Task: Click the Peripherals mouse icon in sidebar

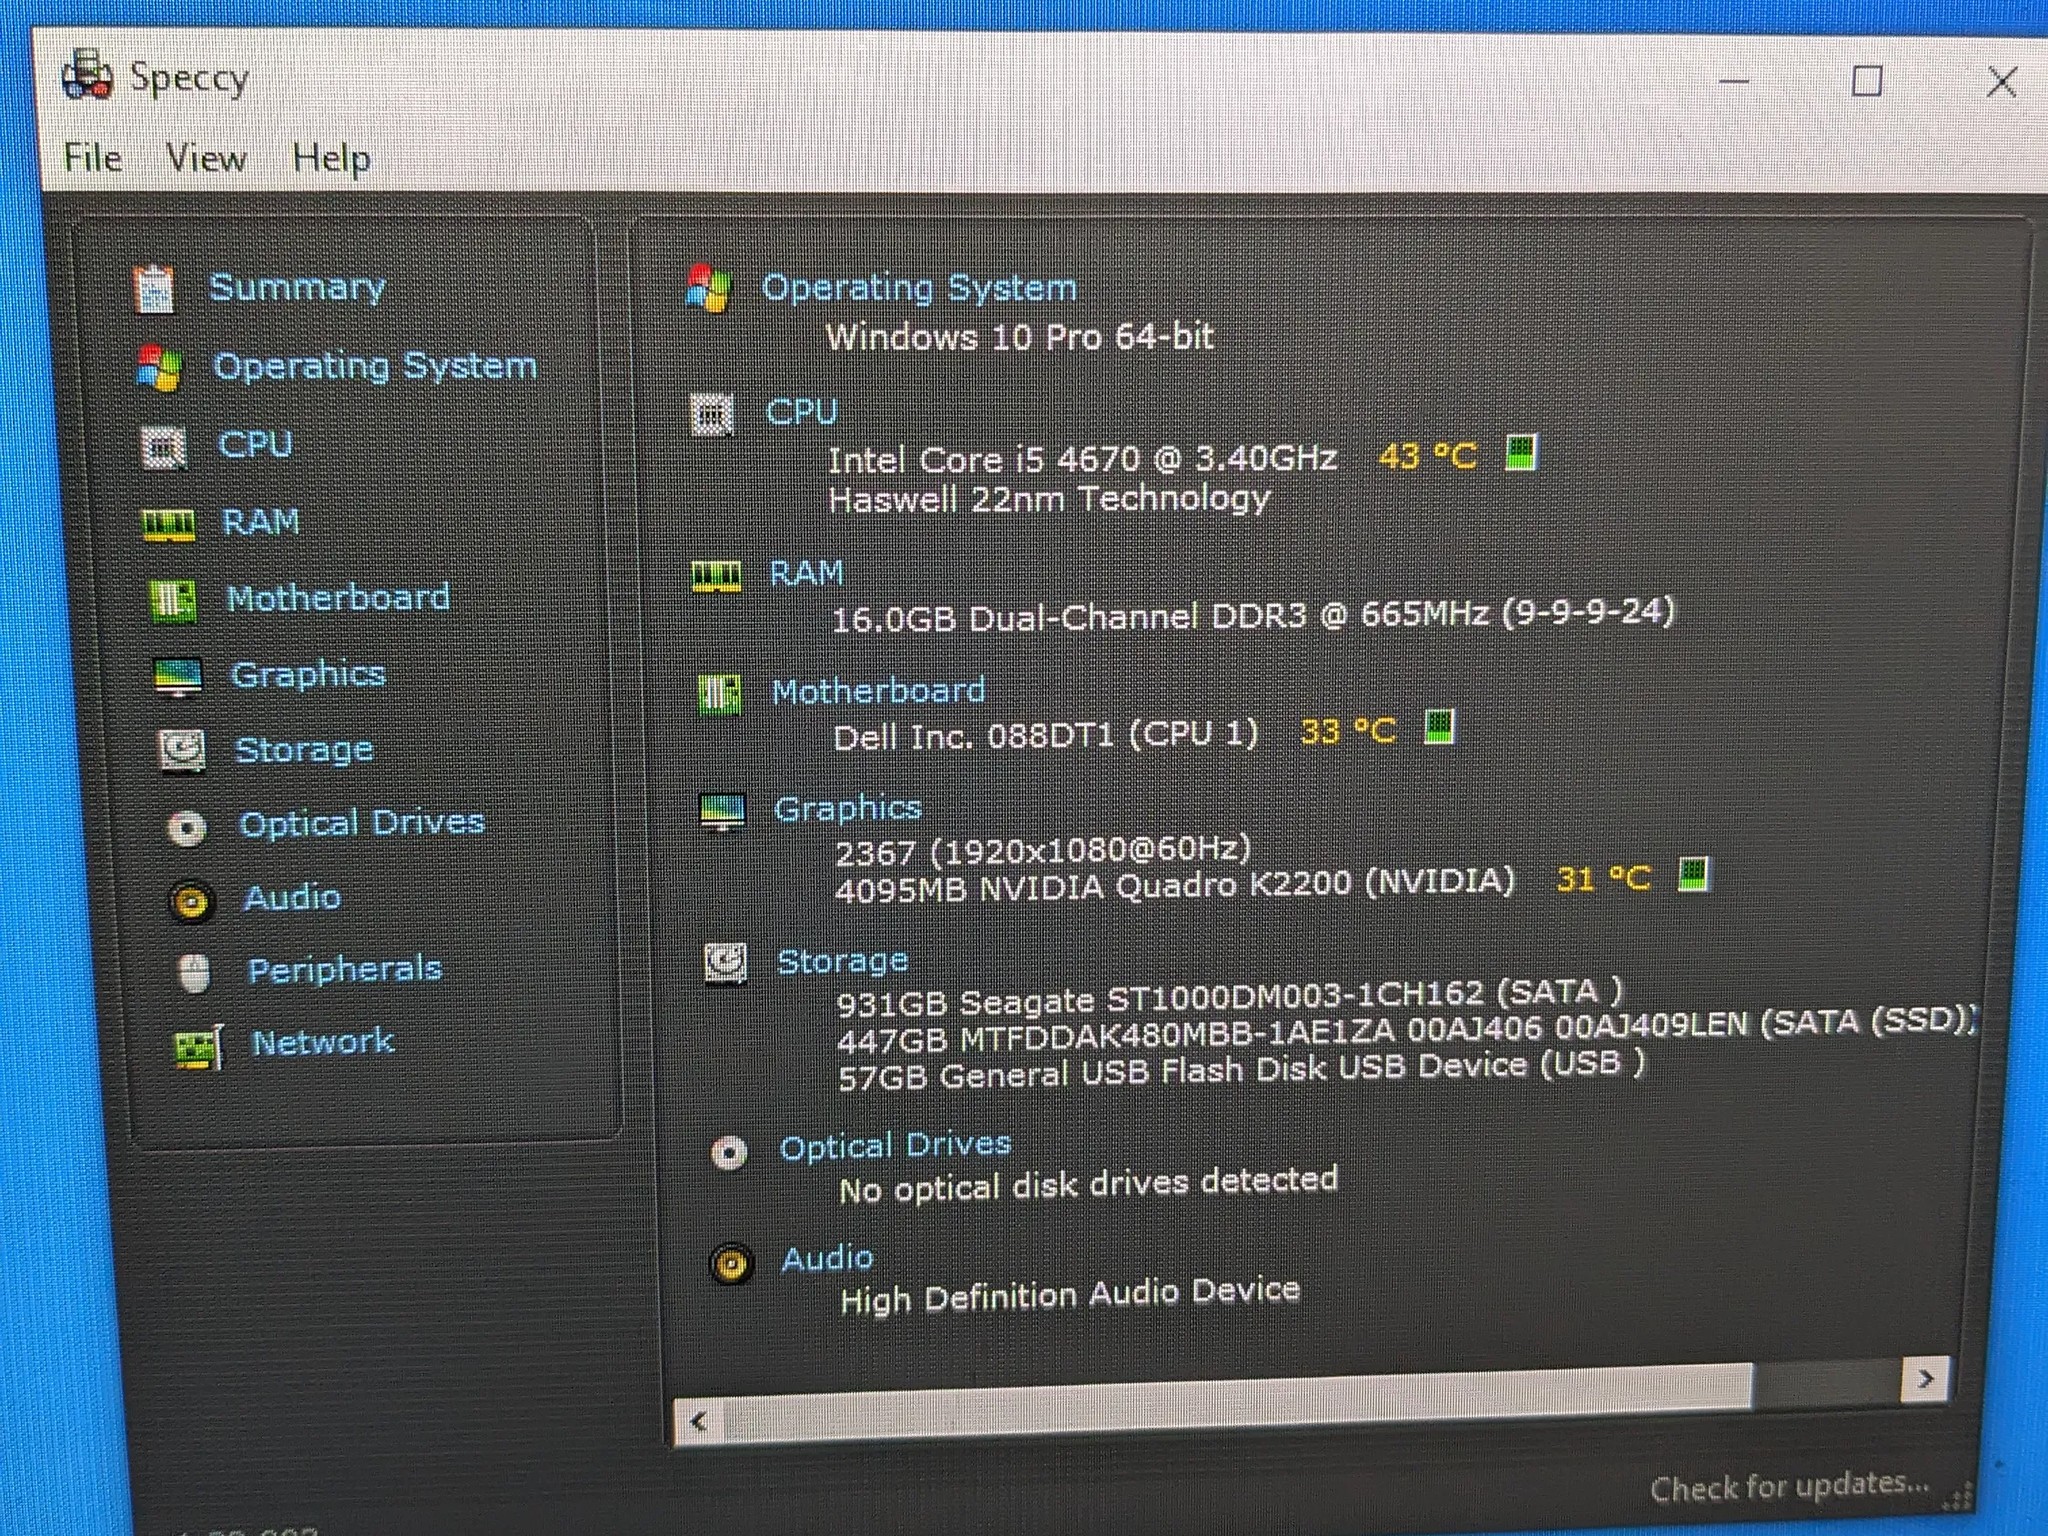Action: 194,973
